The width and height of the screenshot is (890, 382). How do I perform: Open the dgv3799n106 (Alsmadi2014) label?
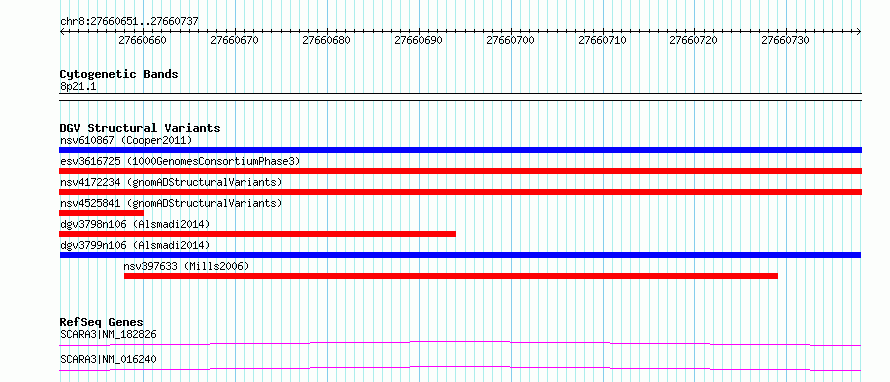[x=135, y=245]
